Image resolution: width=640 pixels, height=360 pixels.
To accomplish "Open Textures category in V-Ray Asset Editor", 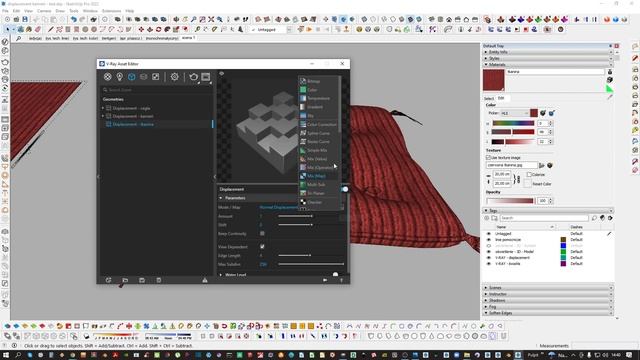I will click(x=156, y=77).
